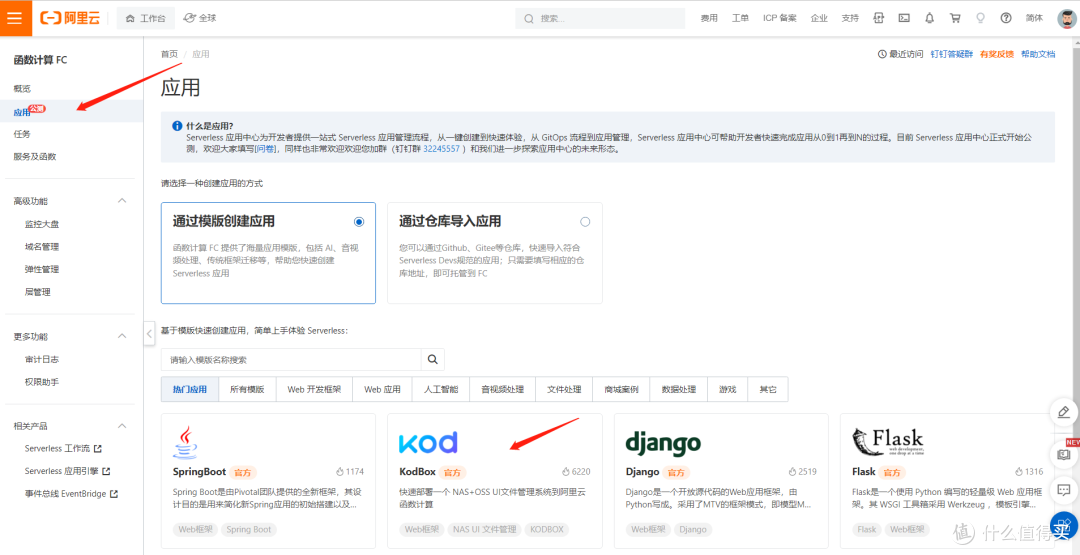Click the Alibaba Cloud logo
The height and width of the screenshot is (555, 1080).
click(70, 18)
